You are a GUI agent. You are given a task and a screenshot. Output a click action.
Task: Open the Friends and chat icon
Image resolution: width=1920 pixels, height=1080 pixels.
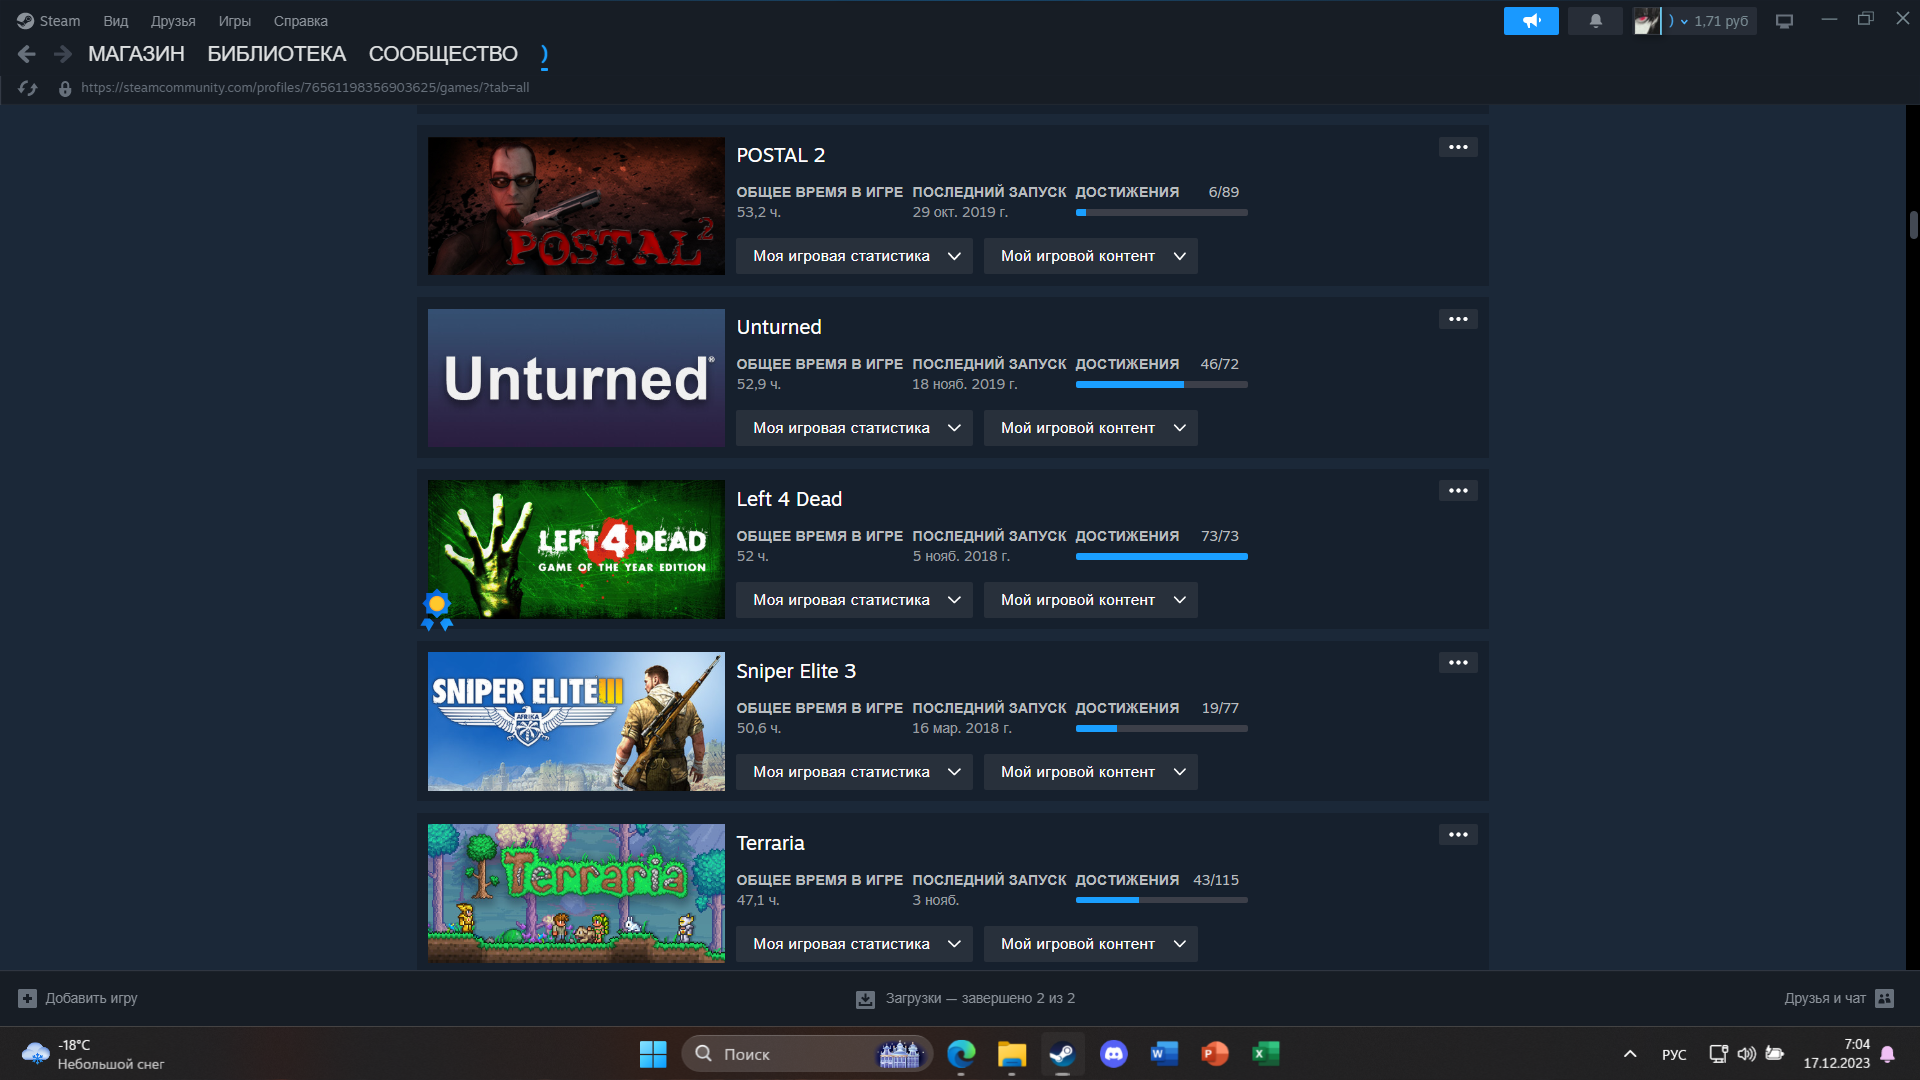[x=1884, y=998]
